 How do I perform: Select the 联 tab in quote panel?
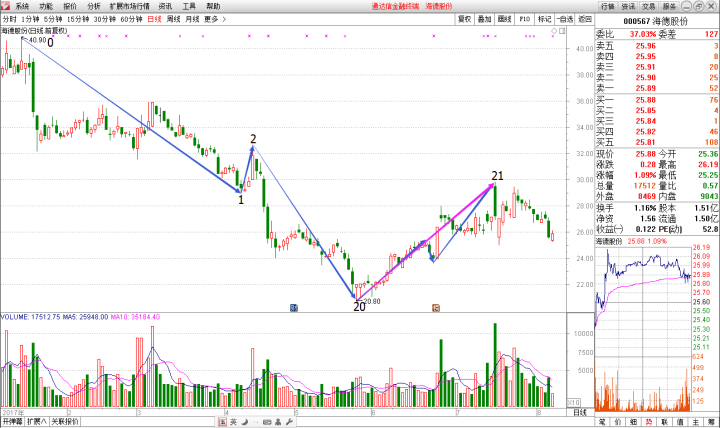tap(665, 422)
